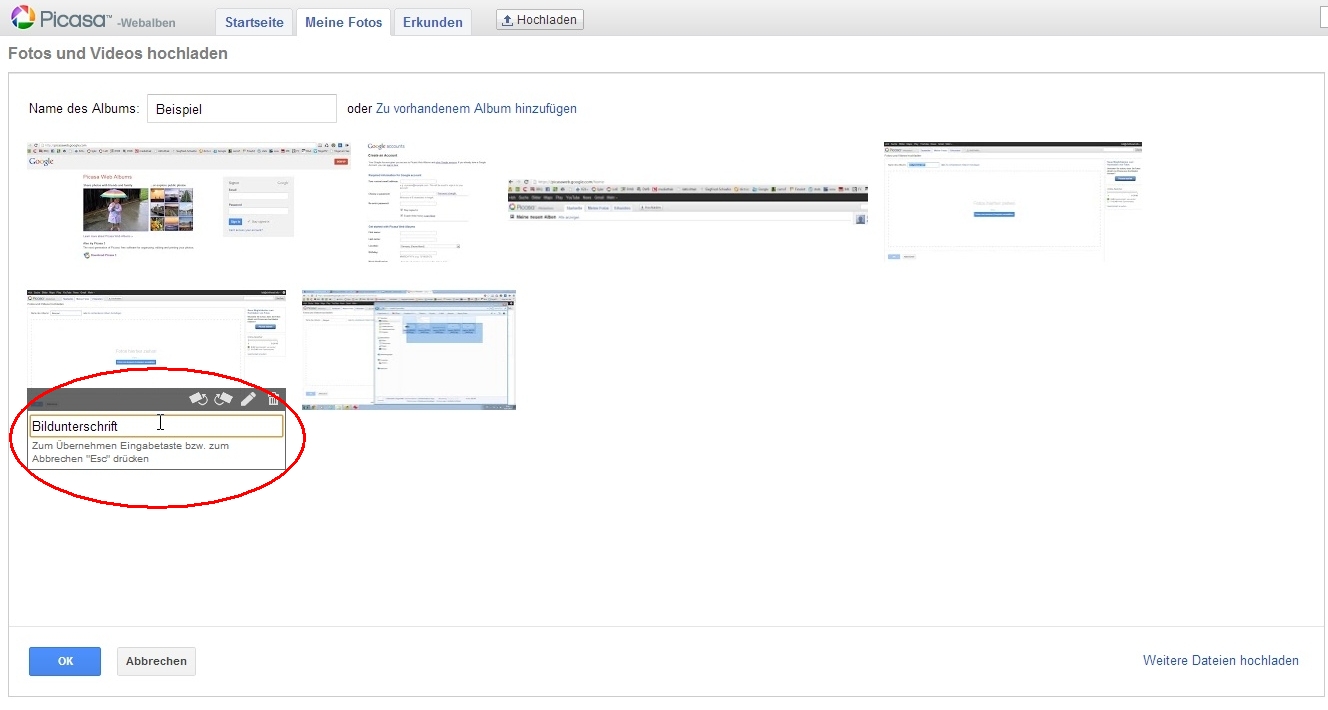
Task: Click the pencil edit caption icon
Action: pyautogui.click(x=248, y=399)
